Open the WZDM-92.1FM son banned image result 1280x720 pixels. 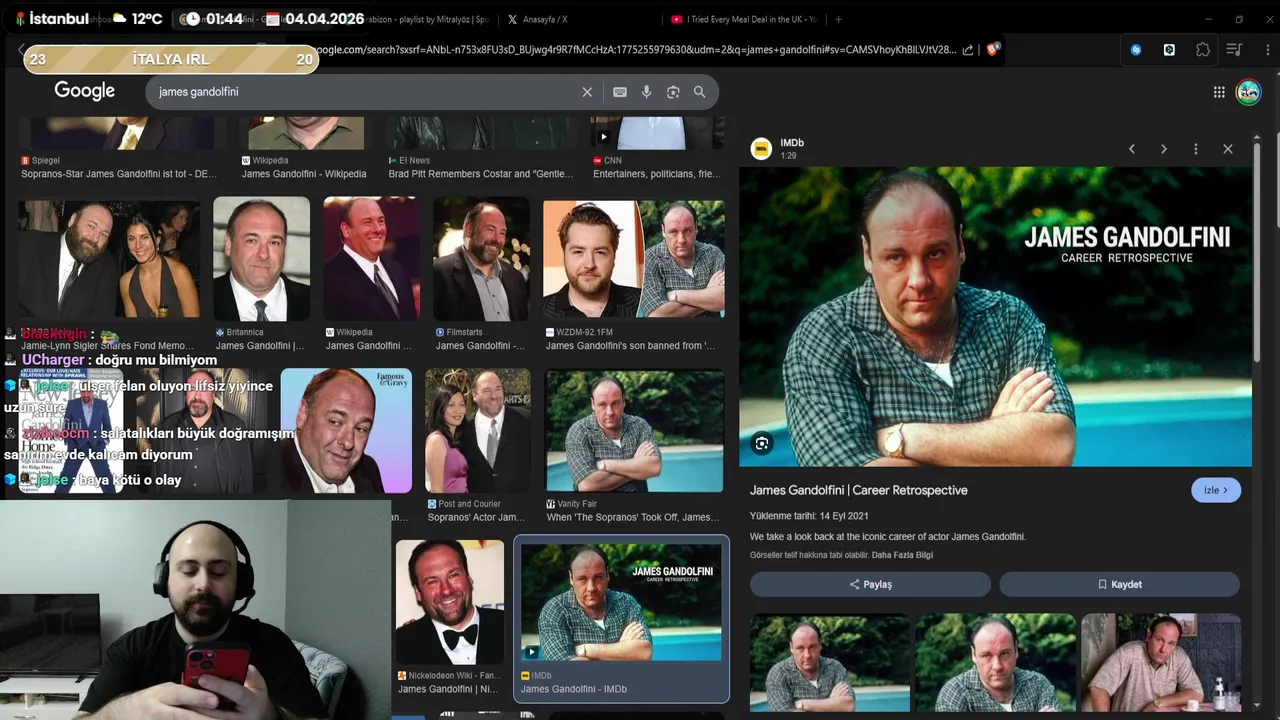(634, 259)
